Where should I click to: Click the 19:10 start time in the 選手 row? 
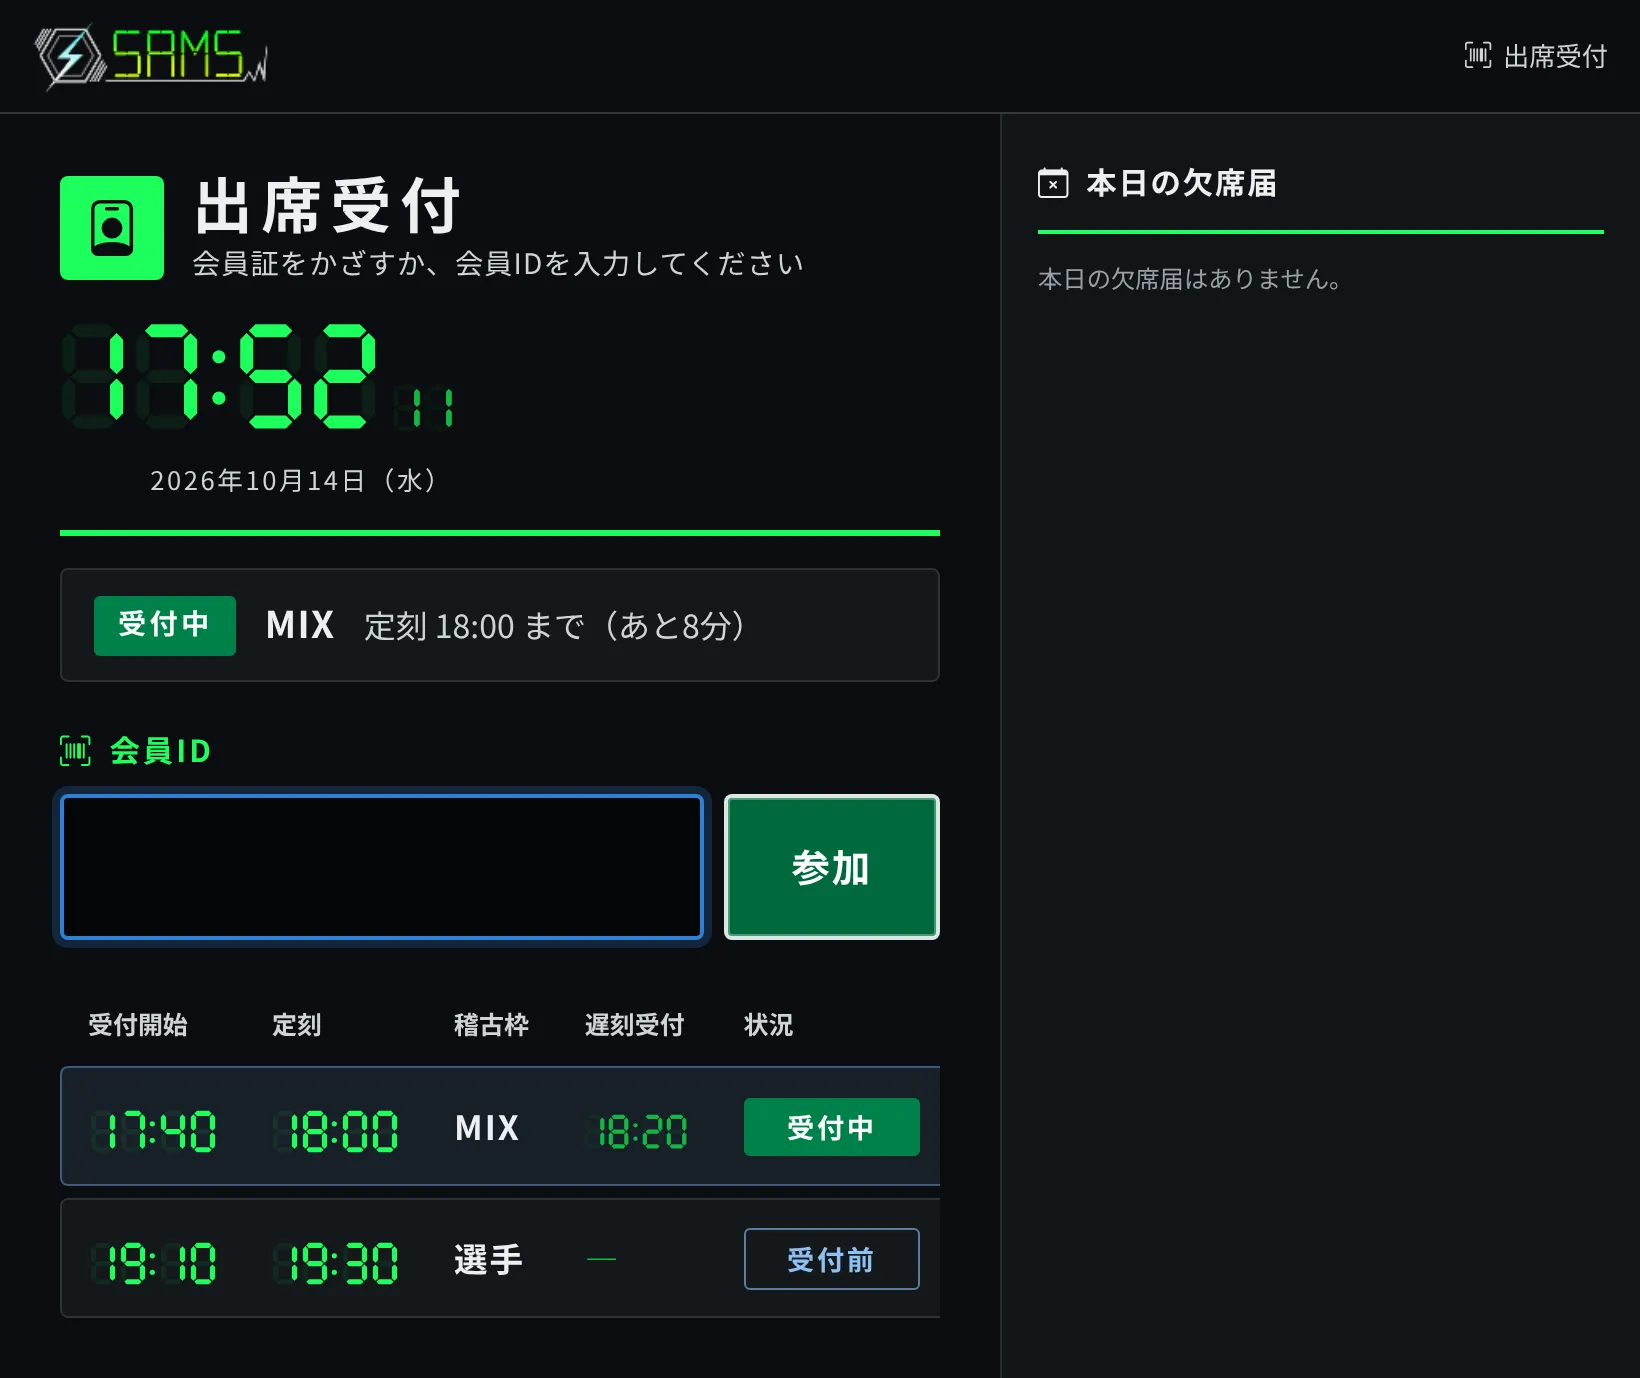coord(154,1263)
